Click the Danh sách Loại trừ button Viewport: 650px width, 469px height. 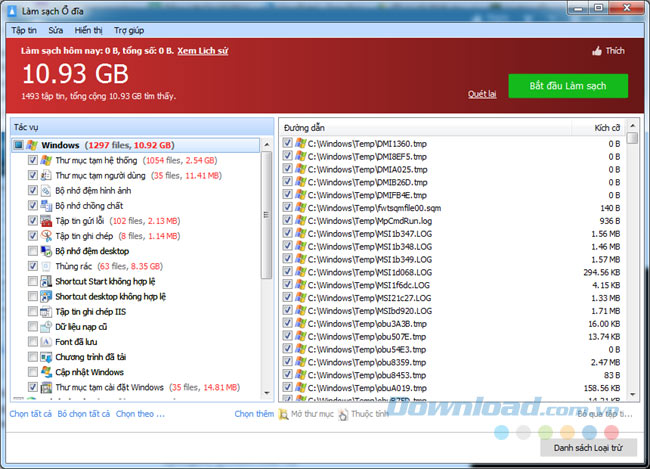pyautogui.click(x=585, y=448)
